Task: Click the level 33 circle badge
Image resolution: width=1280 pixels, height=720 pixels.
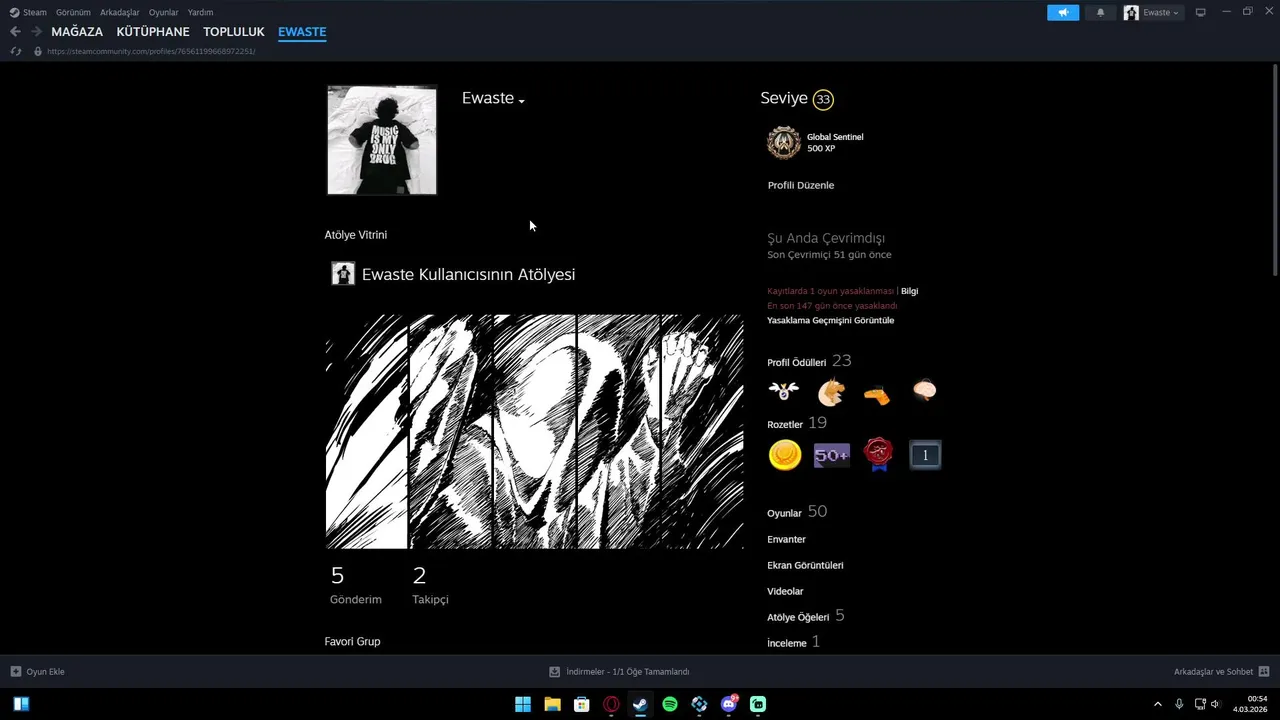Action: pyautogui.click(x=823, y=99)
